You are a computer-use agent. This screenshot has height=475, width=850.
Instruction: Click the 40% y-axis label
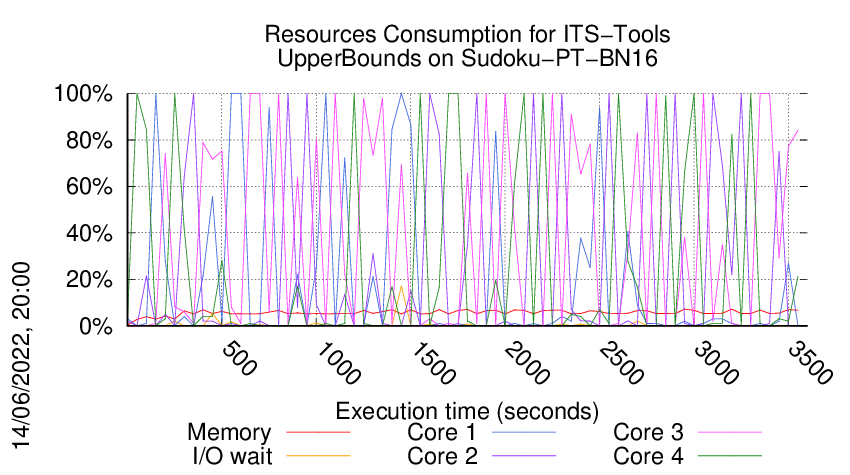tap(89, 233)
